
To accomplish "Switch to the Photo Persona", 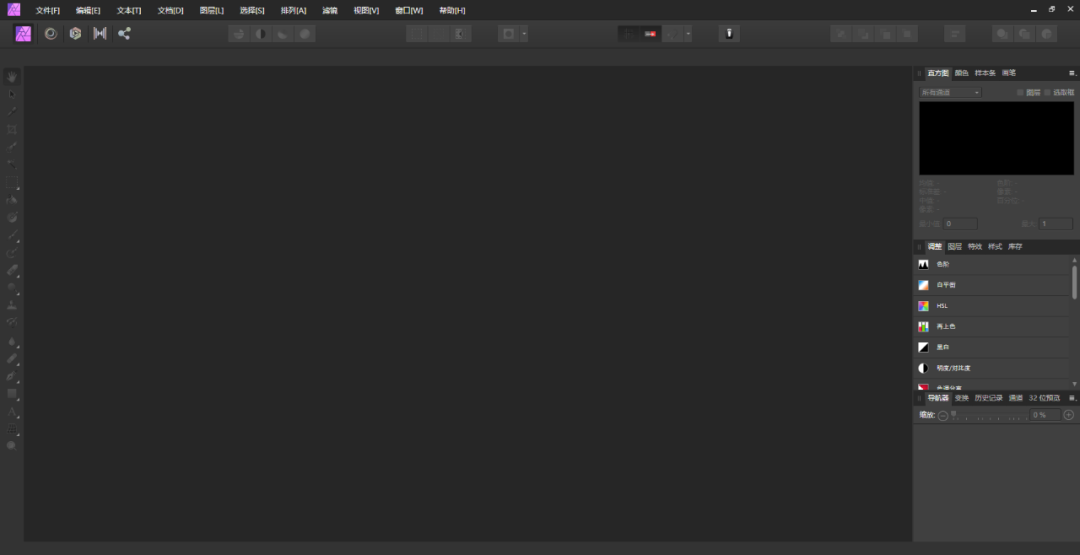I will (x=23, y=33).
